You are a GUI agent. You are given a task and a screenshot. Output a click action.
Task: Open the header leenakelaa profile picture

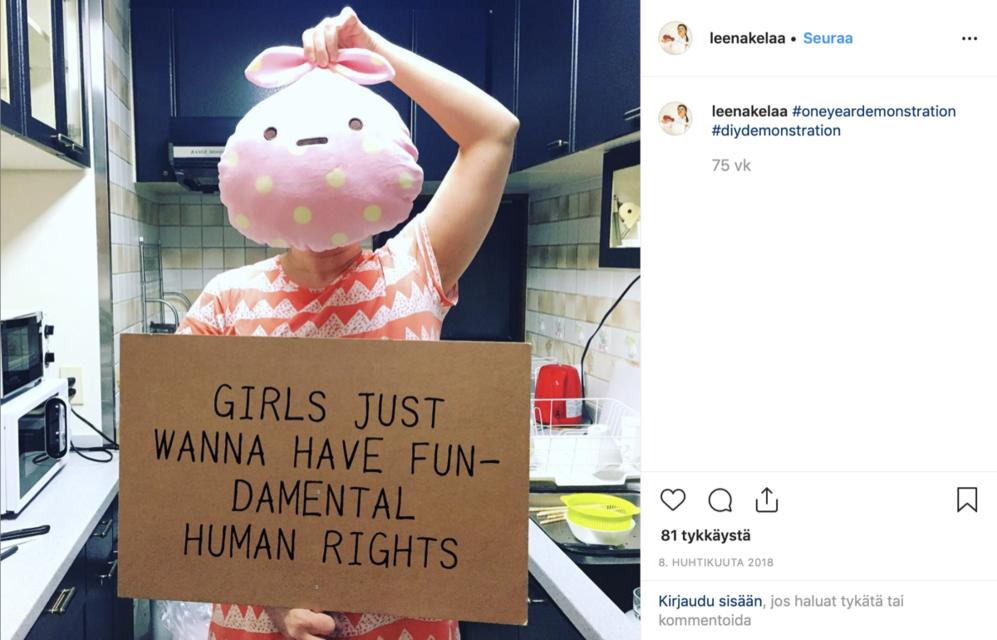point(675,38)
